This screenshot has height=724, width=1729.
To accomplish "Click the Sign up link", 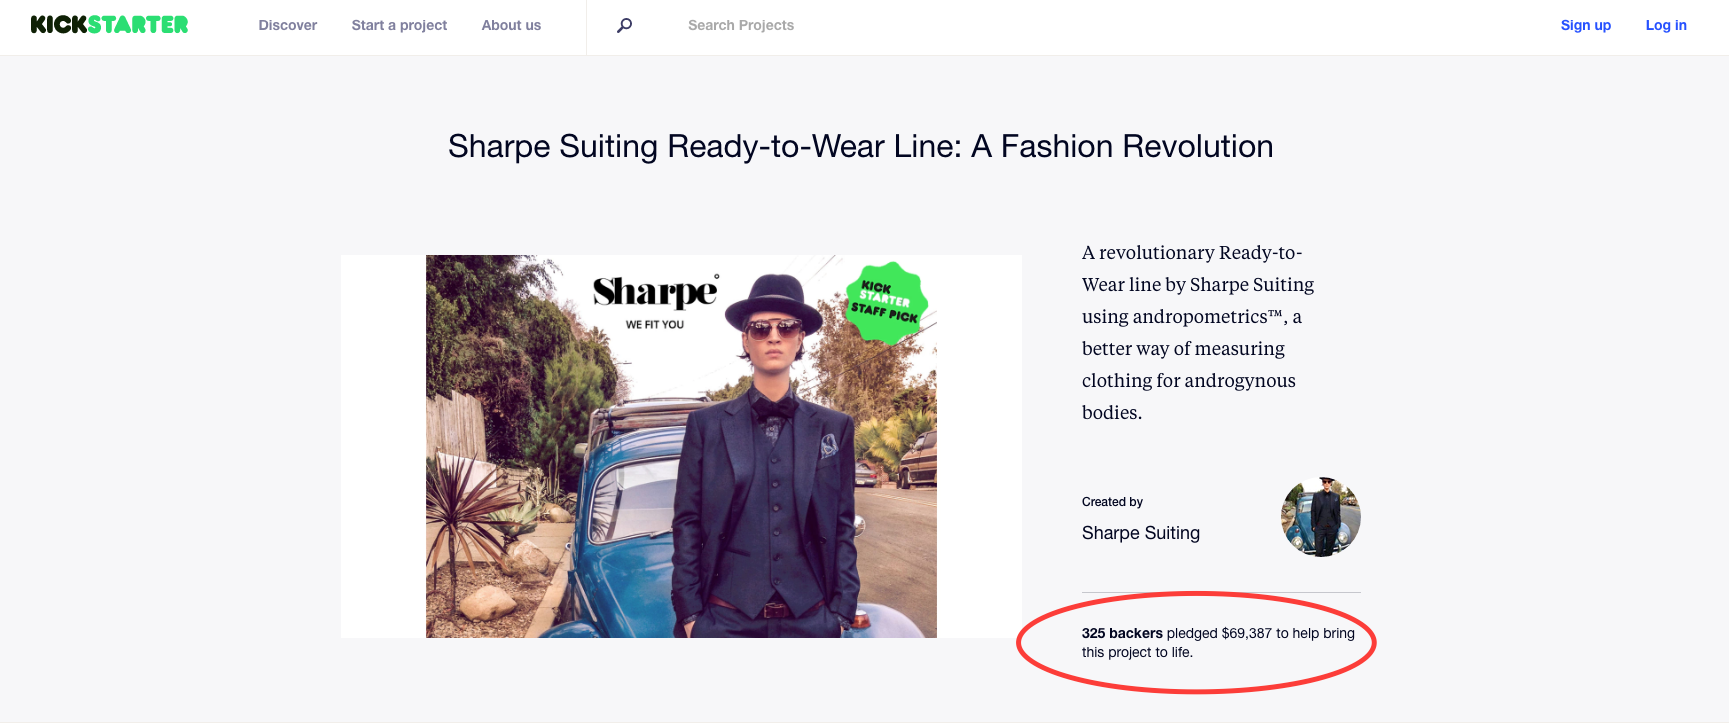I will tap(1586, 25).
